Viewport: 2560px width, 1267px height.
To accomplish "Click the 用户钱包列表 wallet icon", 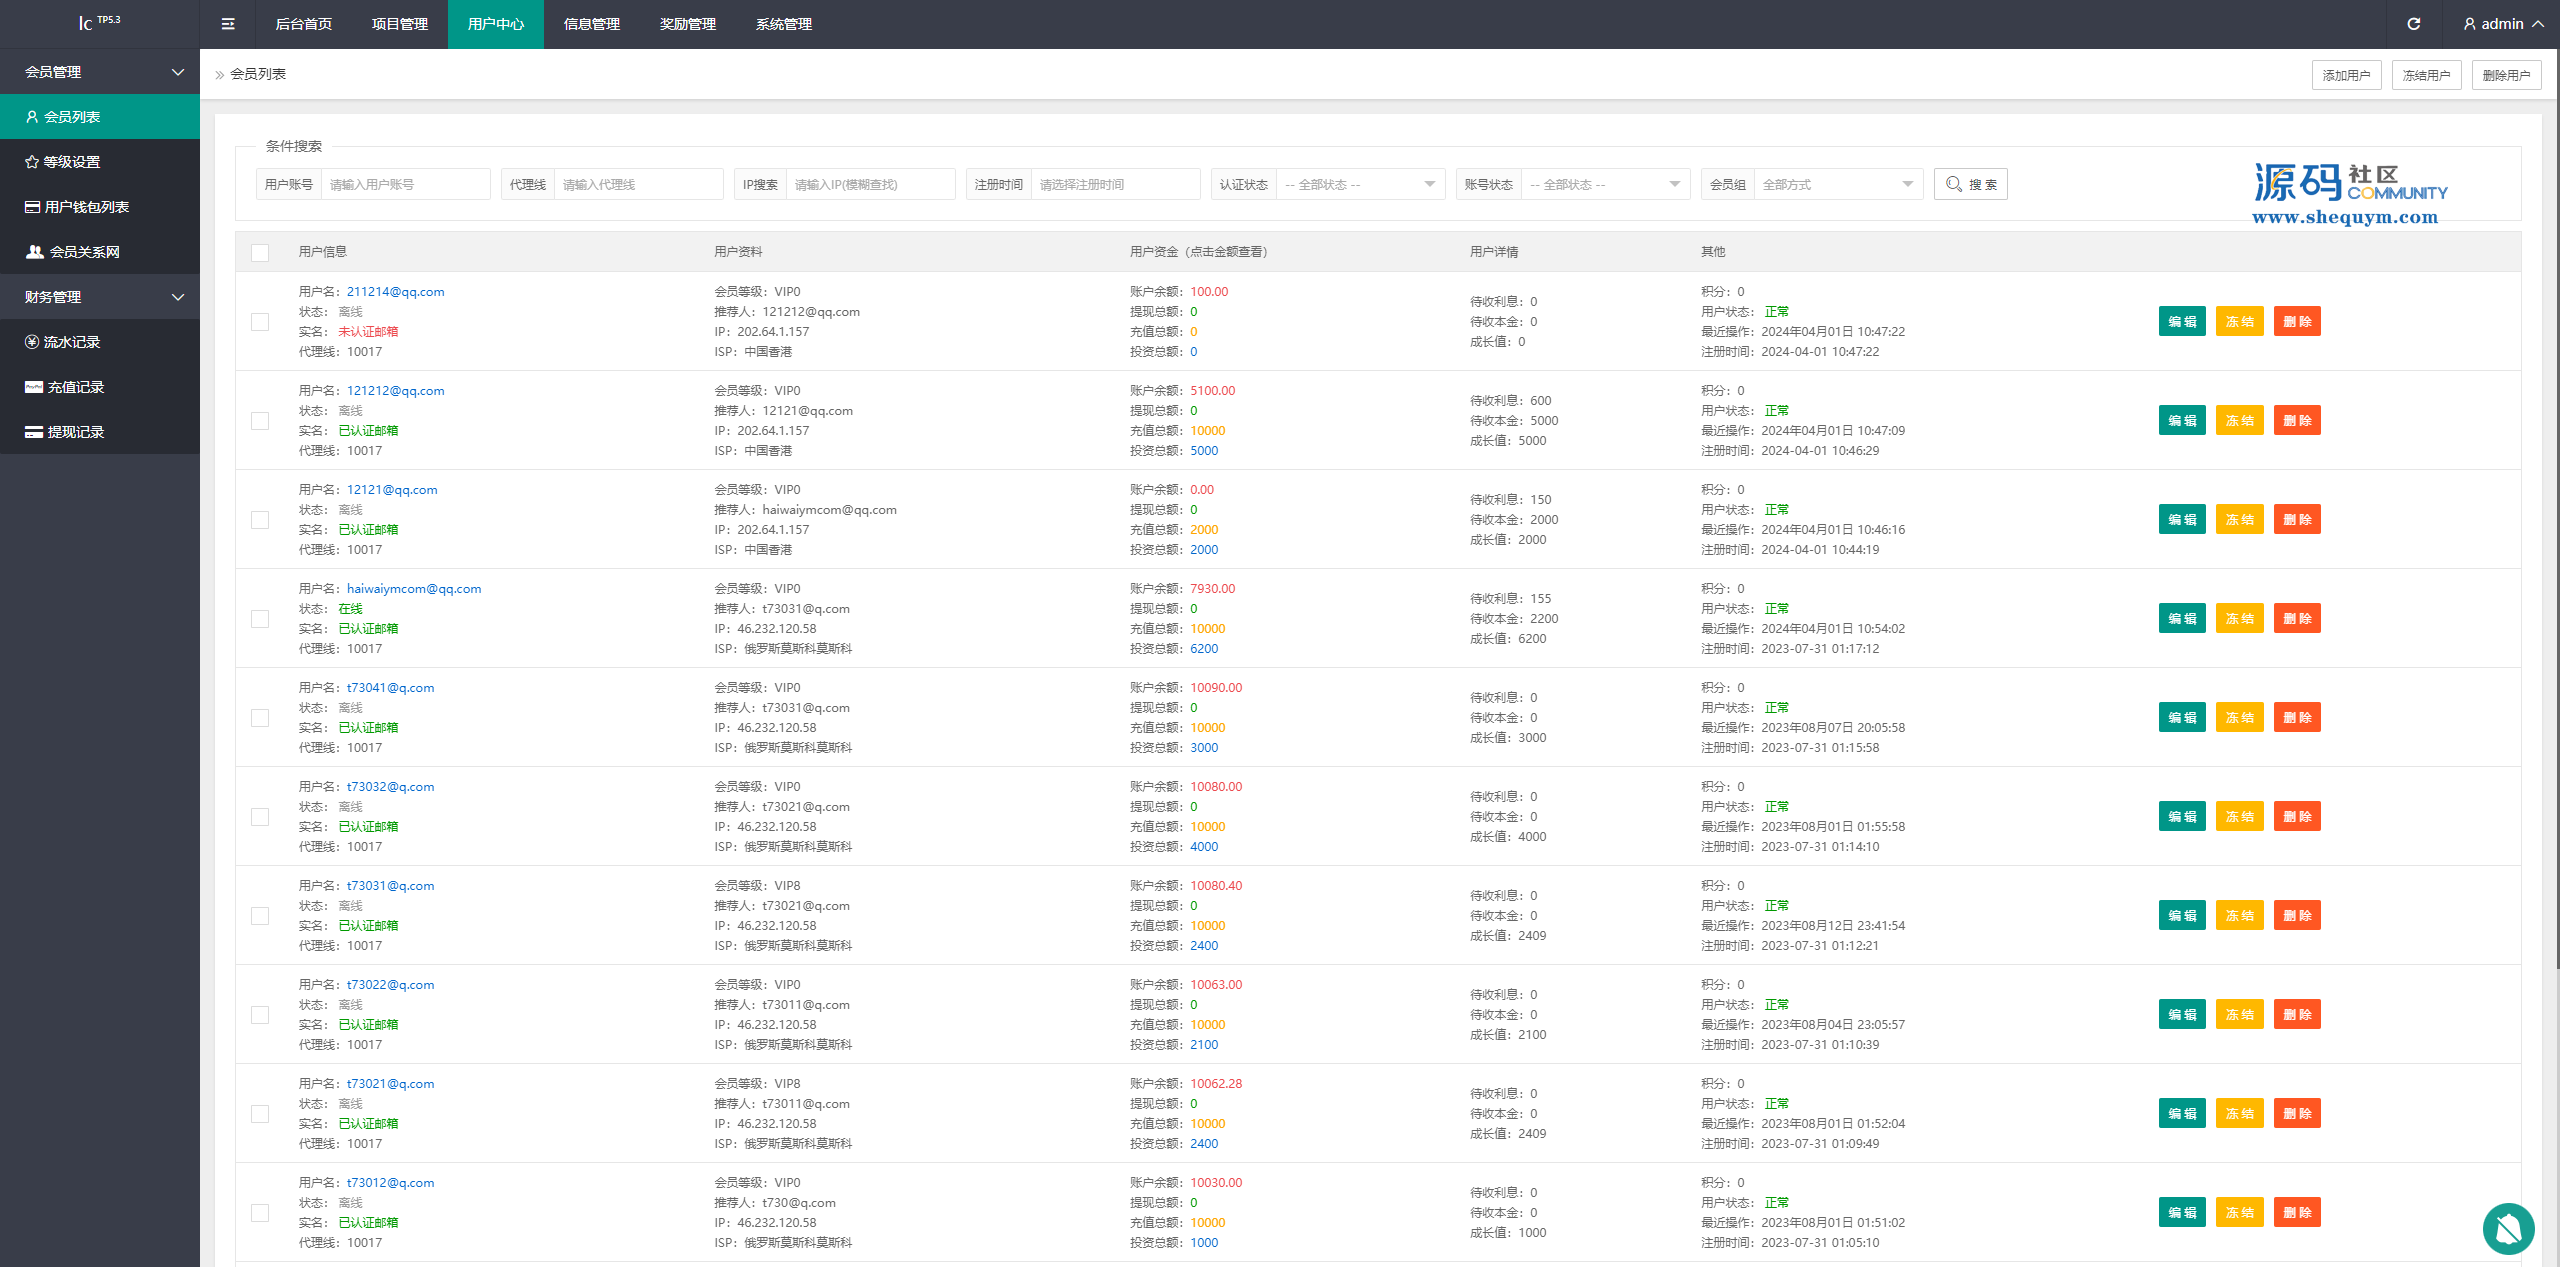I will click(x=32, y=207).
